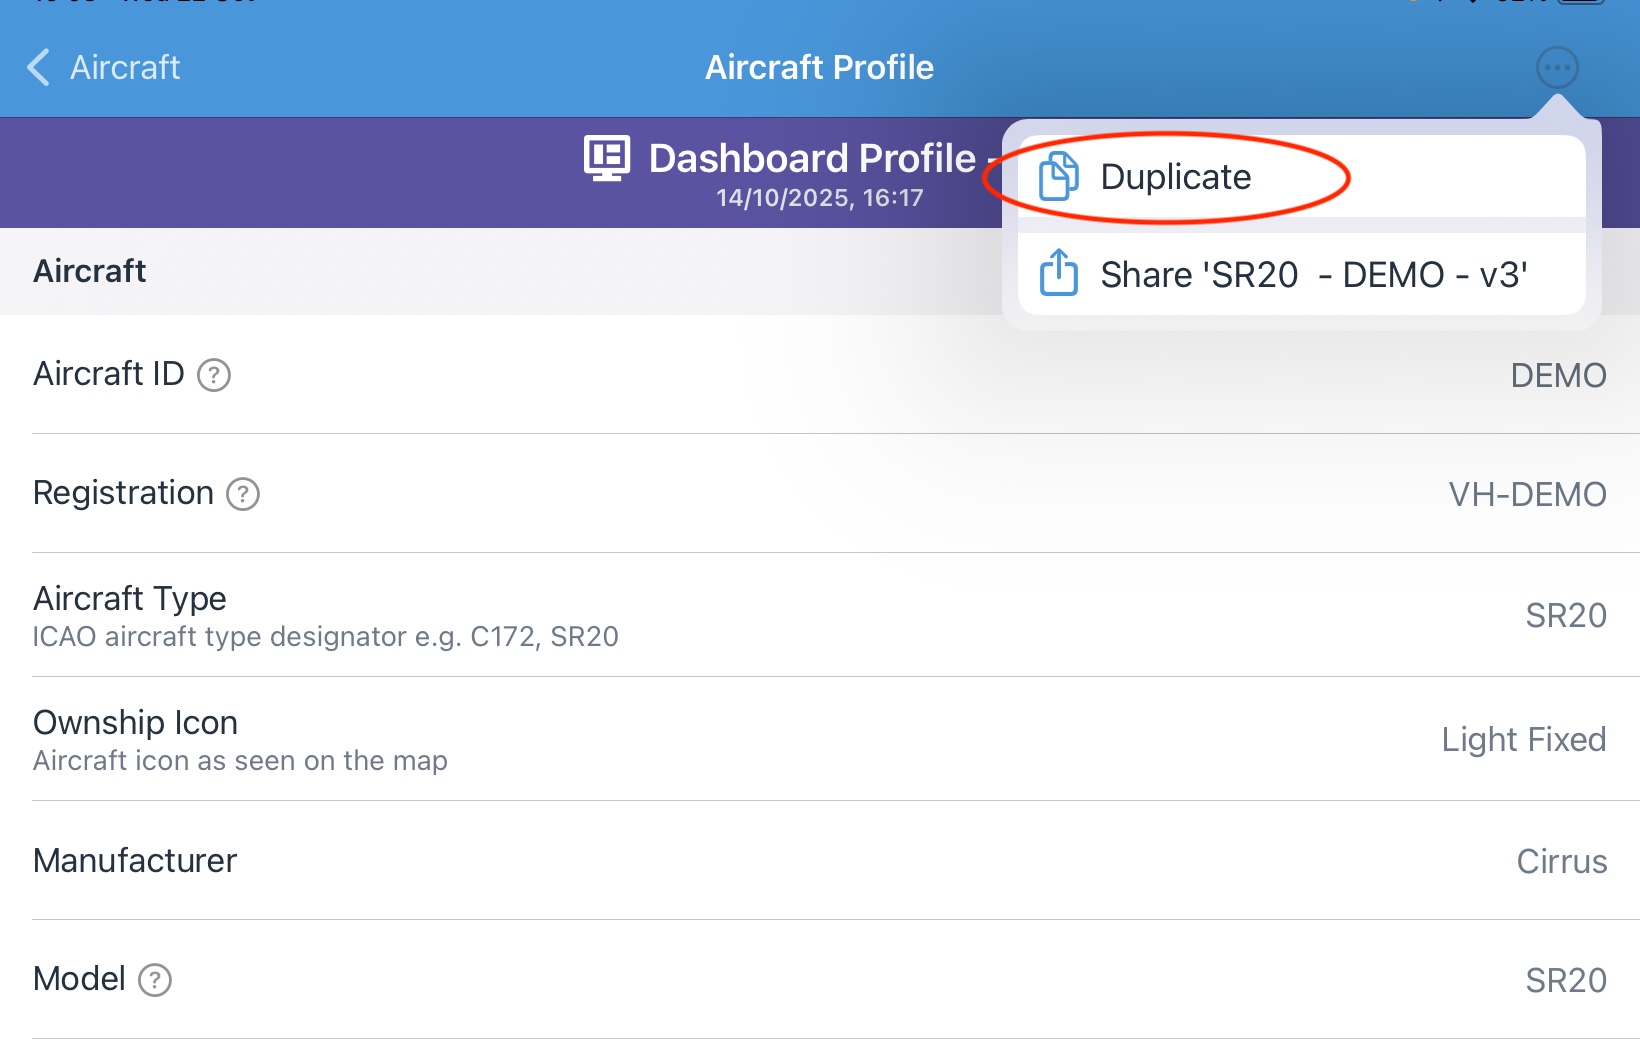Edit the Aircraft Type SR20 value
This screenshot has height=1040, width=1640.
click(x=1565, y=615)
